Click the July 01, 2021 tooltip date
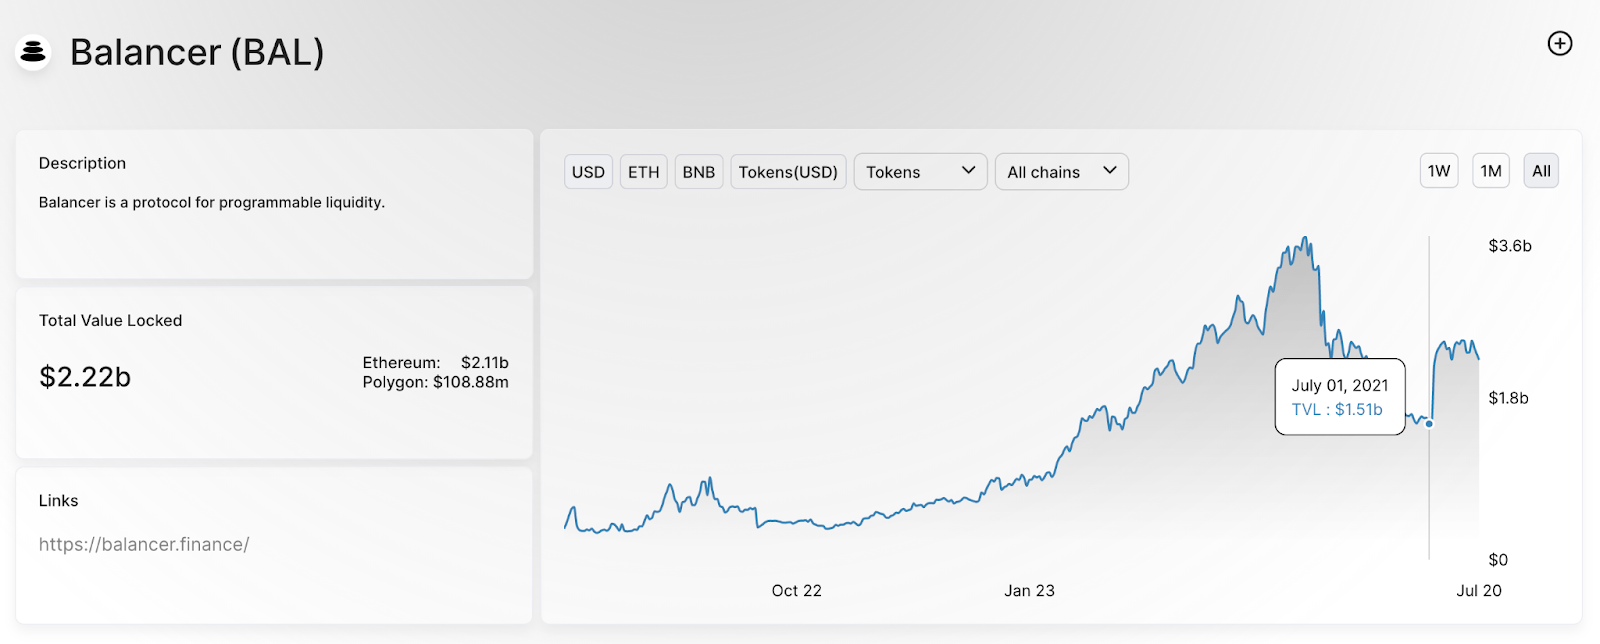The height and width of the screenshot is (644, 1600). click(x=1340, y=385)
